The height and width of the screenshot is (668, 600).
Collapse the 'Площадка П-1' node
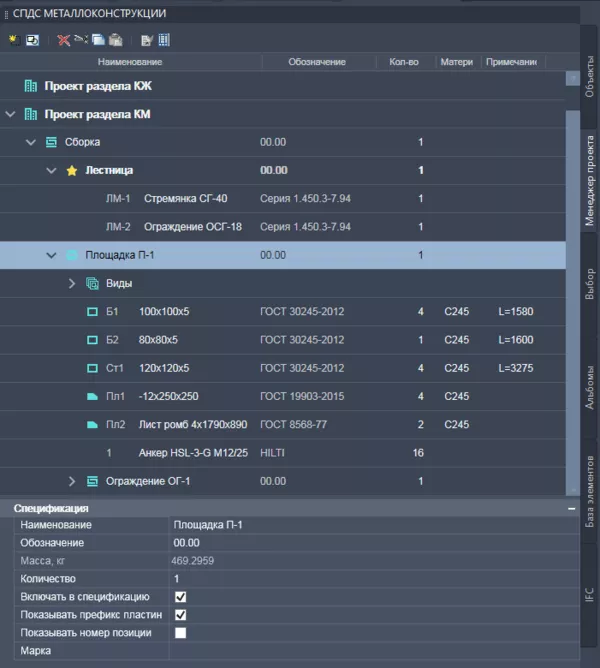[51, 256]
